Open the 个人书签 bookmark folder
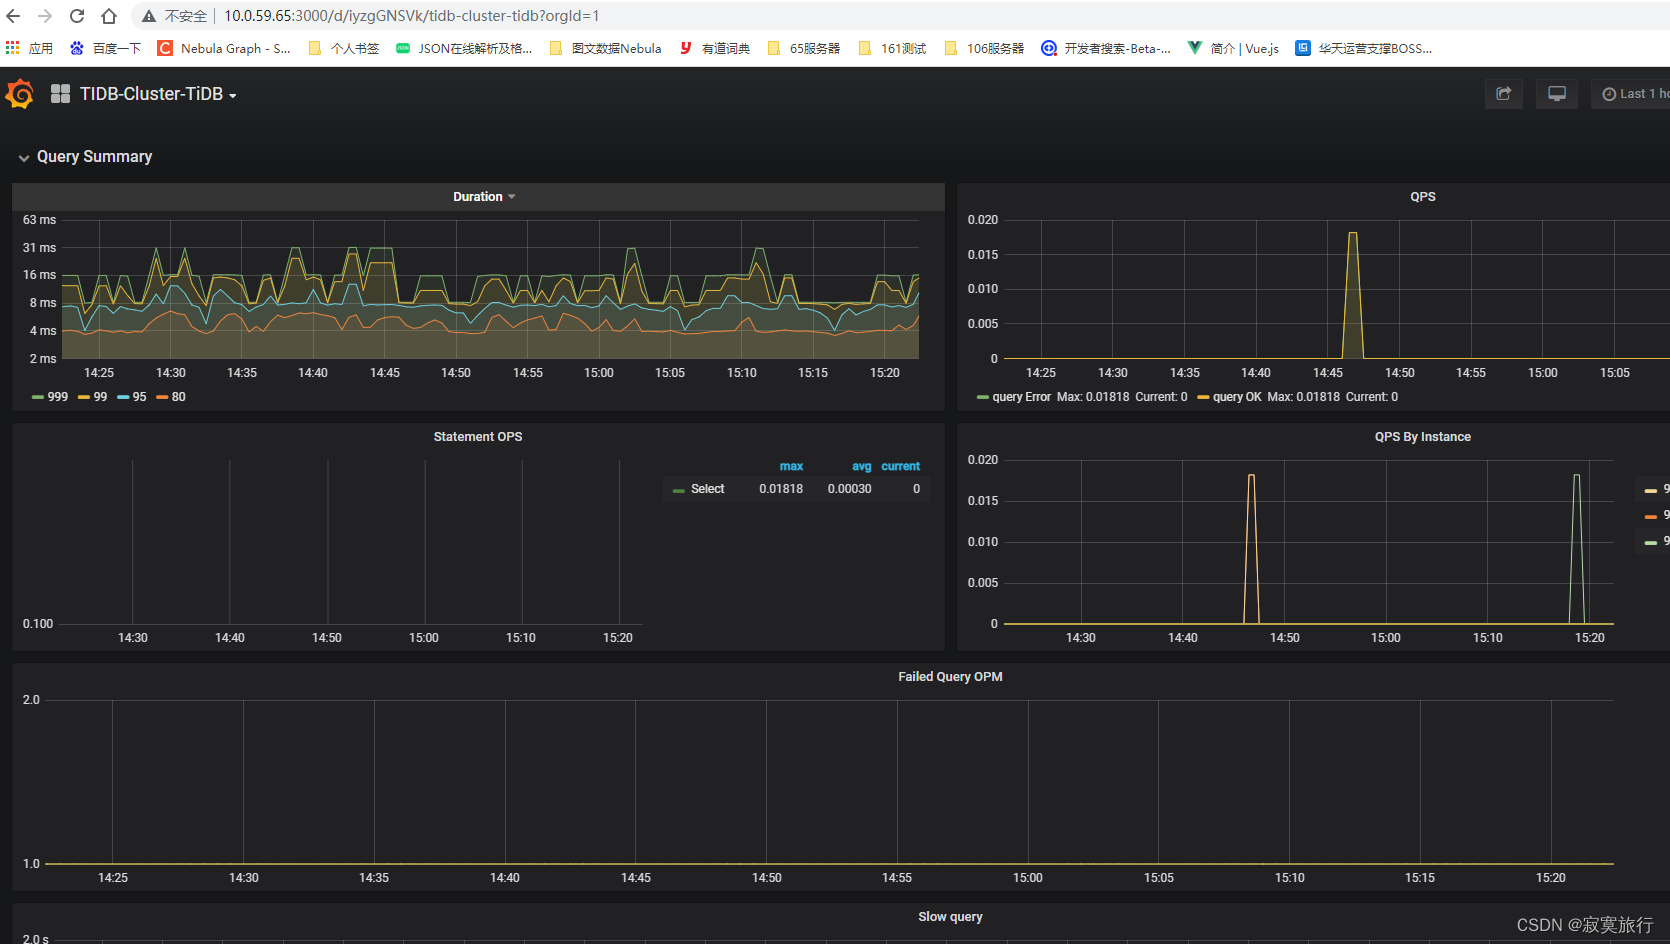 344,48
